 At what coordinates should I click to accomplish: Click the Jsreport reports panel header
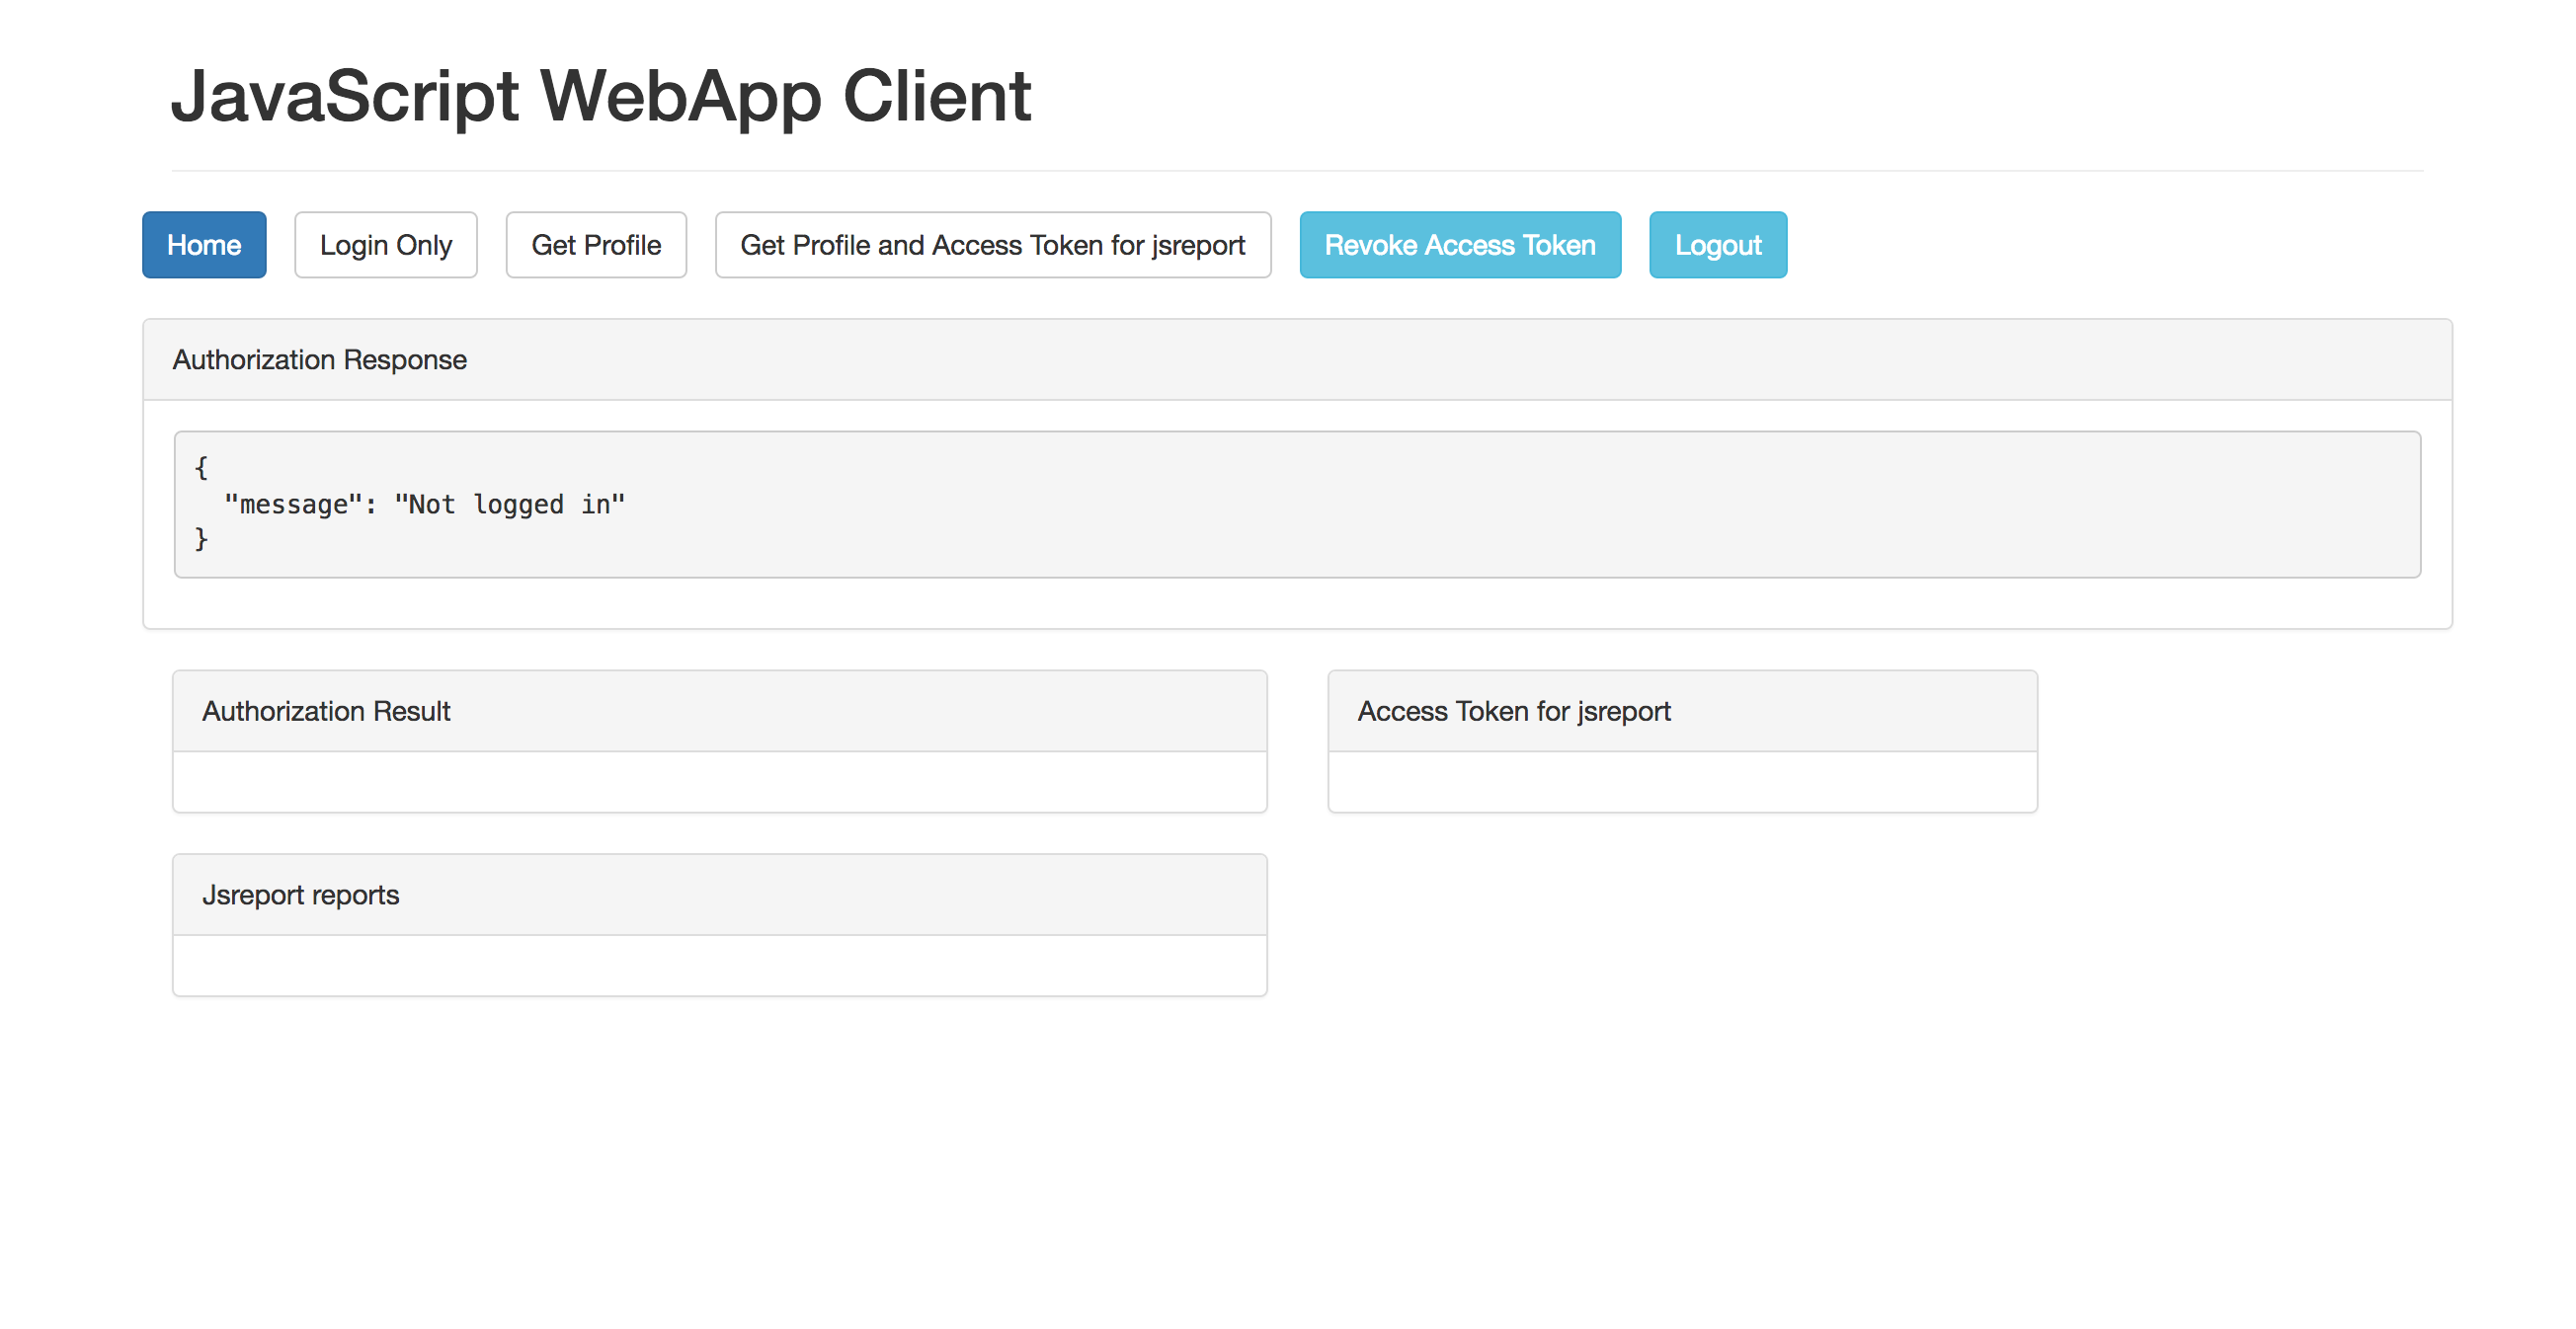tap(300, 895)
